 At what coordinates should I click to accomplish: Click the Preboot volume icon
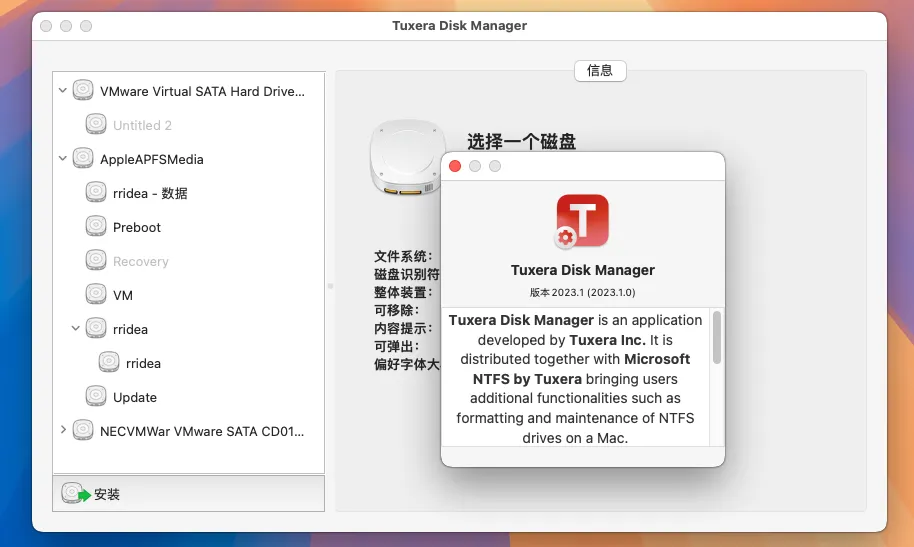tap(96, 227)
